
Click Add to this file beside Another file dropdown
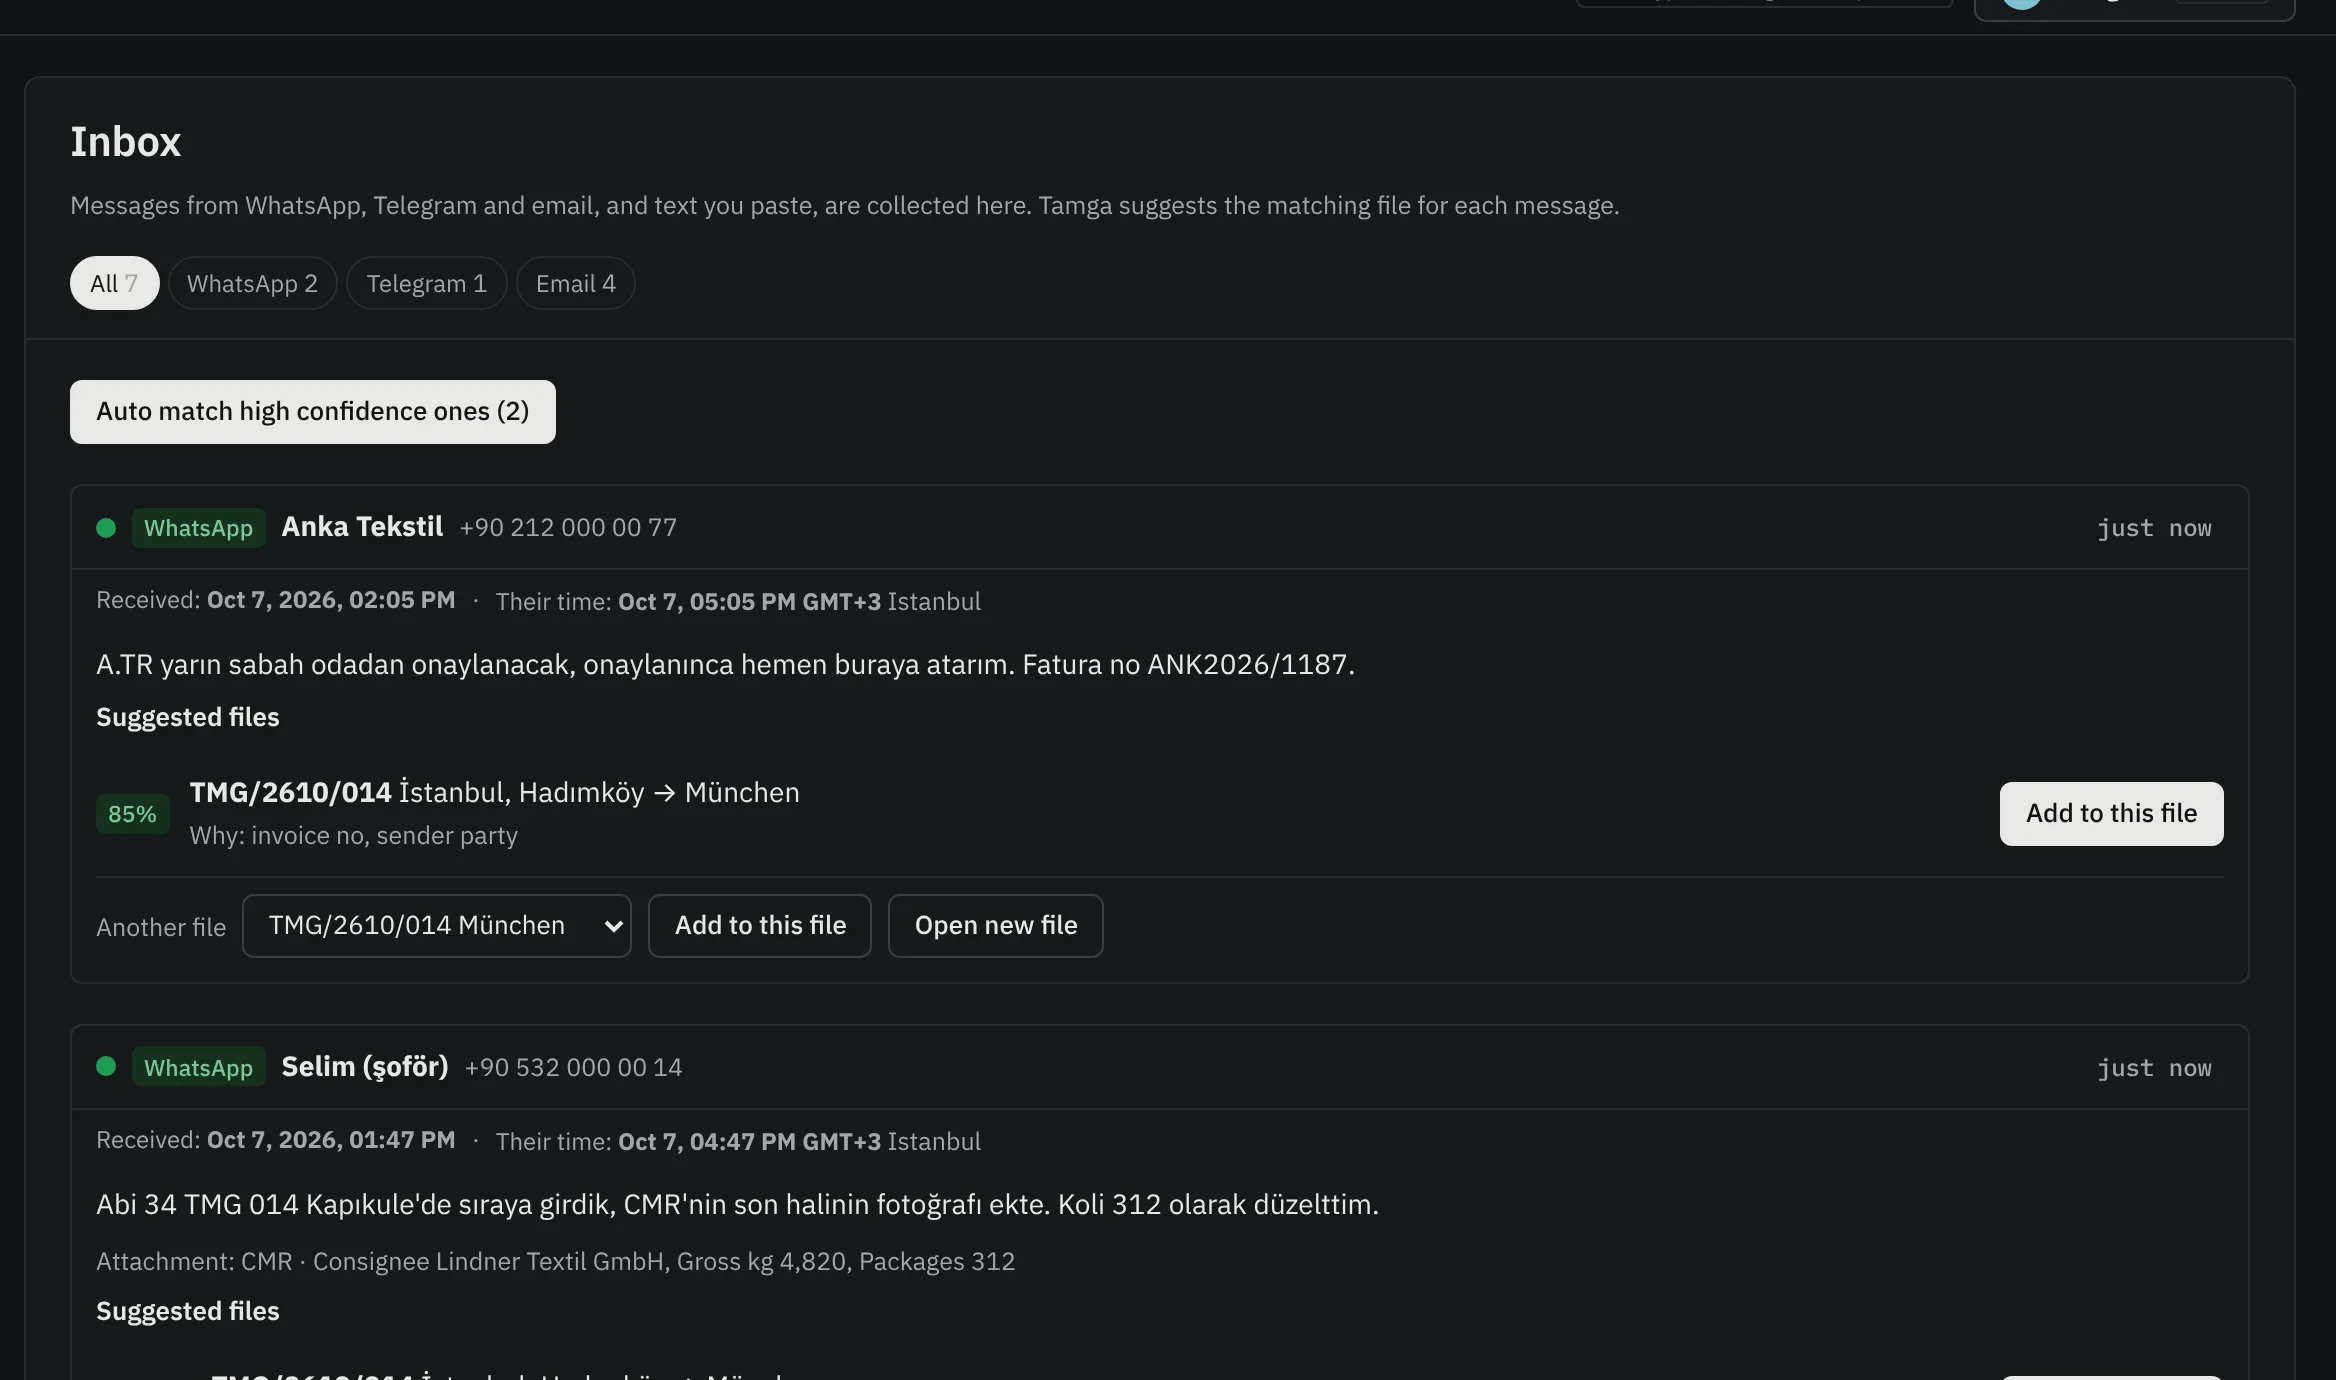click(x=760, y=926)
